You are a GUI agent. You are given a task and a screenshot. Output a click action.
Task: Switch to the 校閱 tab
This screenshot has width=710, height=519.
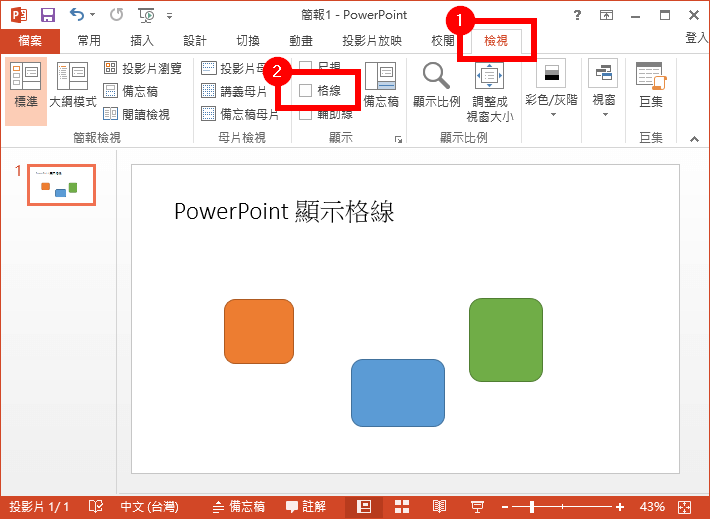tap(443, 41)
